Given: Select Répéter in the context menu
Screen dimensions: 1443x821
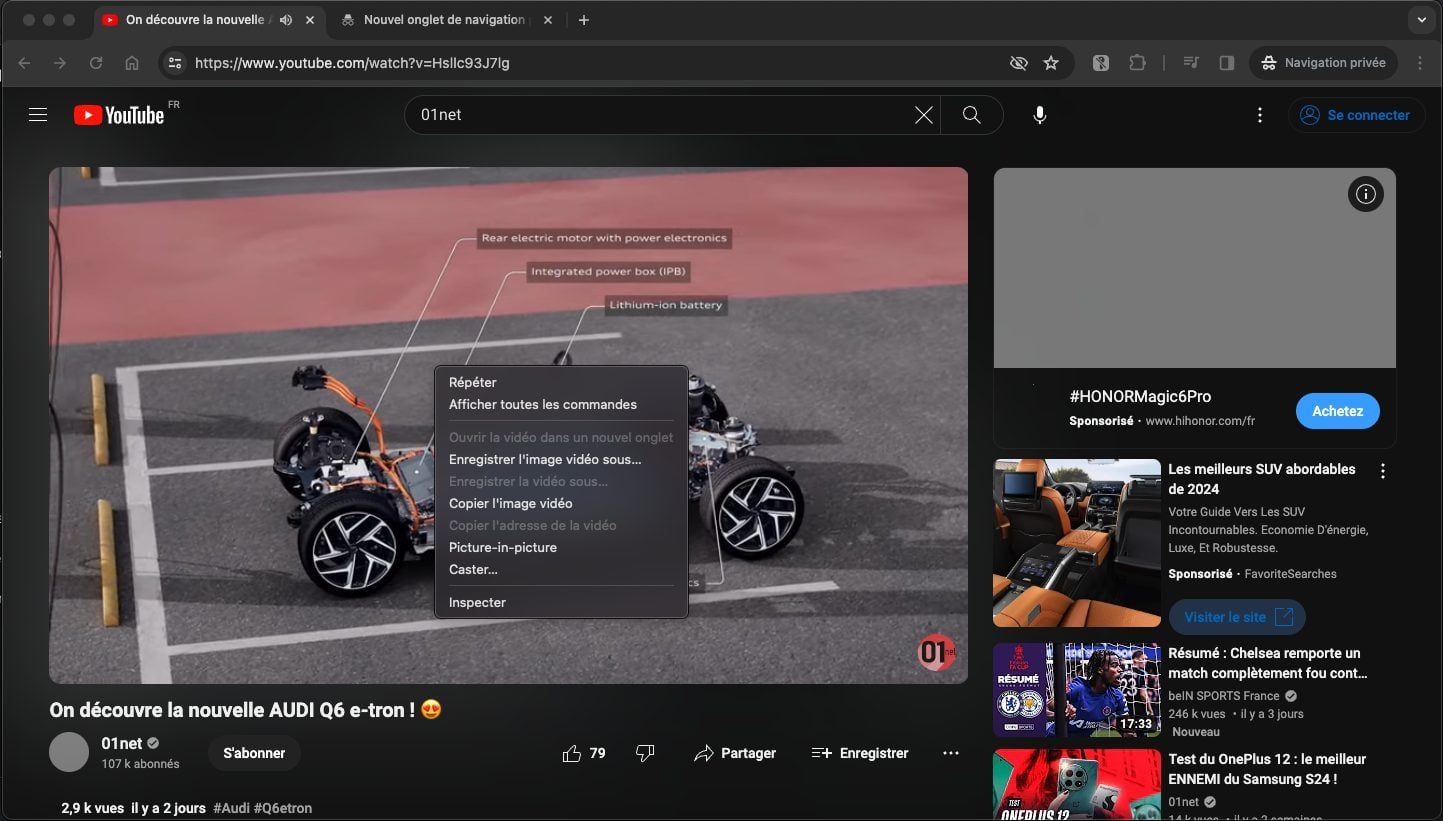Looking at the screenshot, I should pos(473,382).
